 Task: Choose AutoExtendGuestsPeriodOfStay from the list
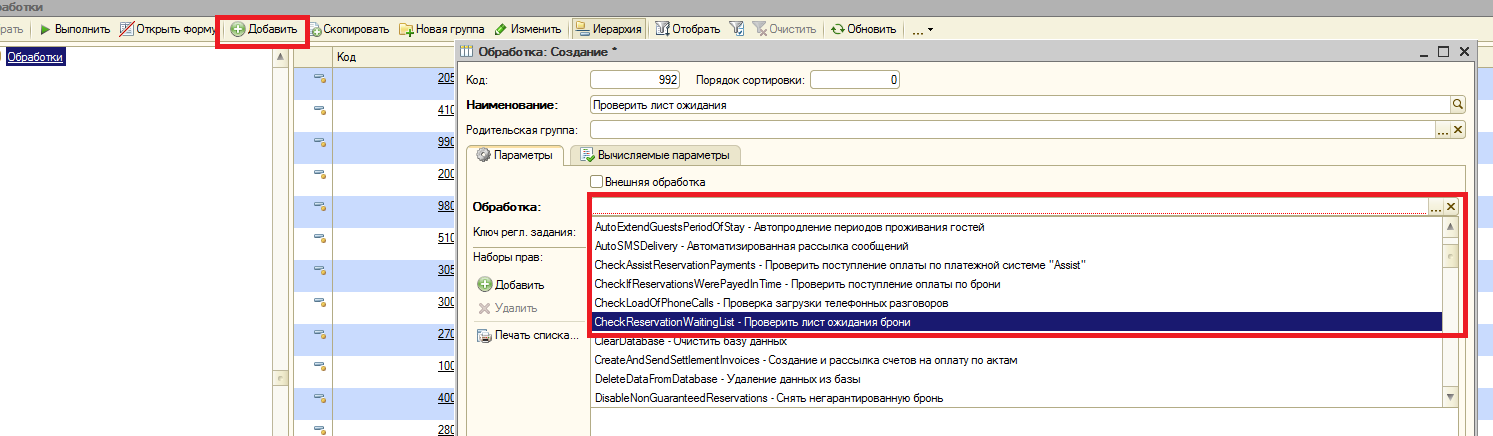1016,227
